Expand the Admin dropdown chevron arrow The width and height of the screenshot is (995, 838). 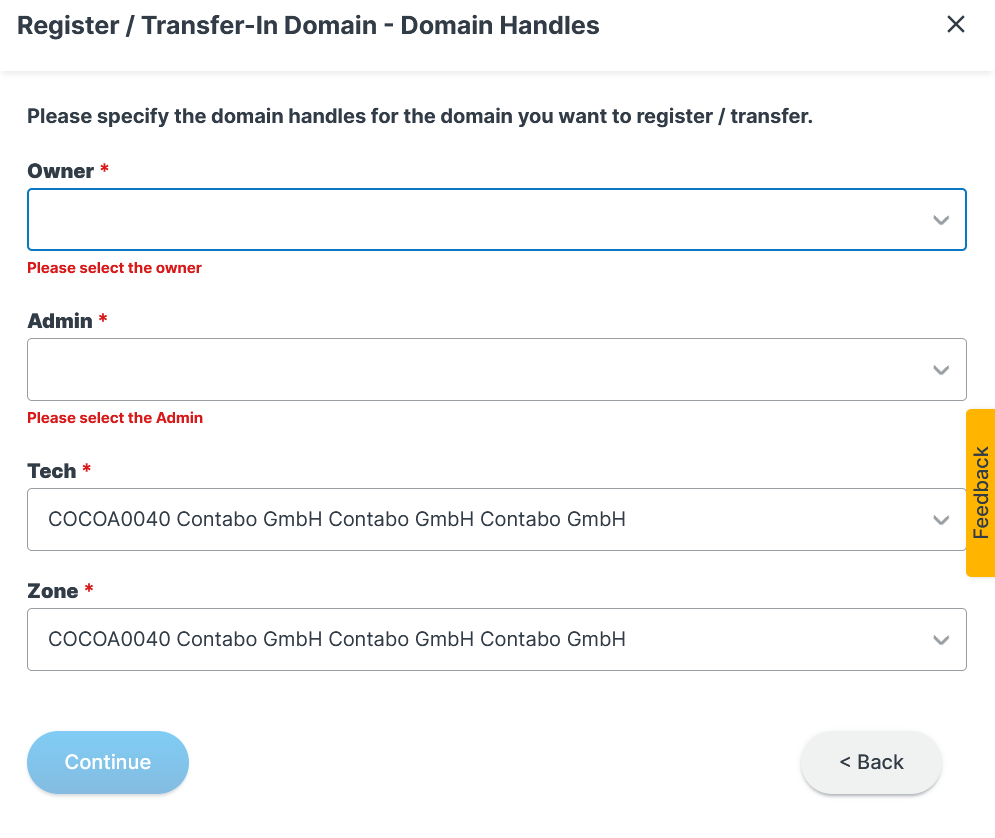[940, 370]
